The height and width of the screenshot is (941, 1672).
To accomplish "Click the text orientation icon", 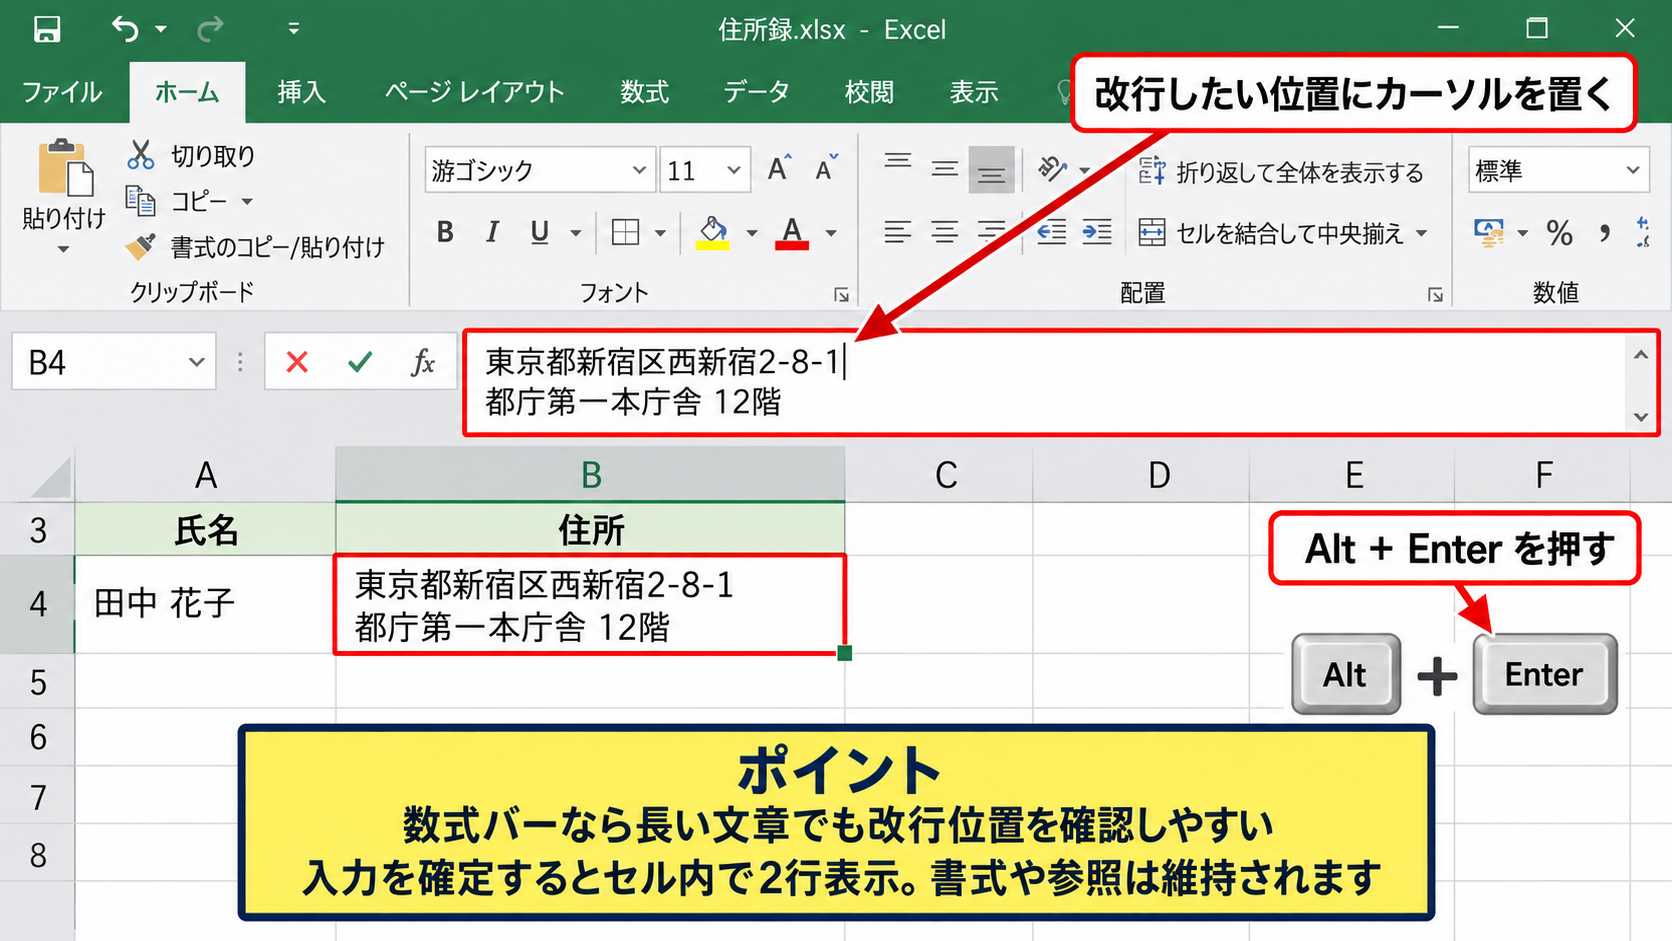I will click(x=1052, y=169).
